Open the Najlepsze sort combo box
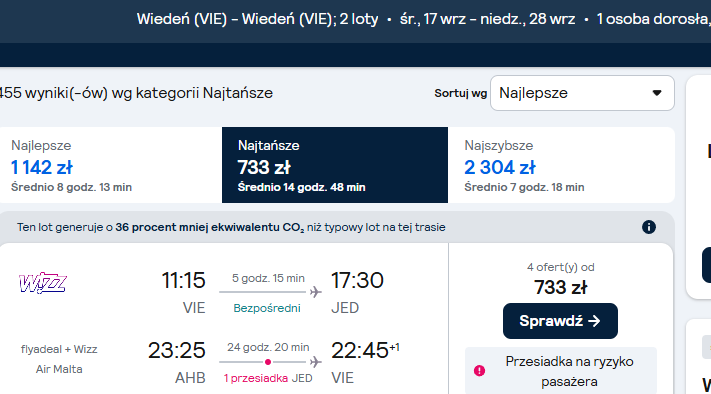This screenshot has width=711, height=394. pos(582,93)
